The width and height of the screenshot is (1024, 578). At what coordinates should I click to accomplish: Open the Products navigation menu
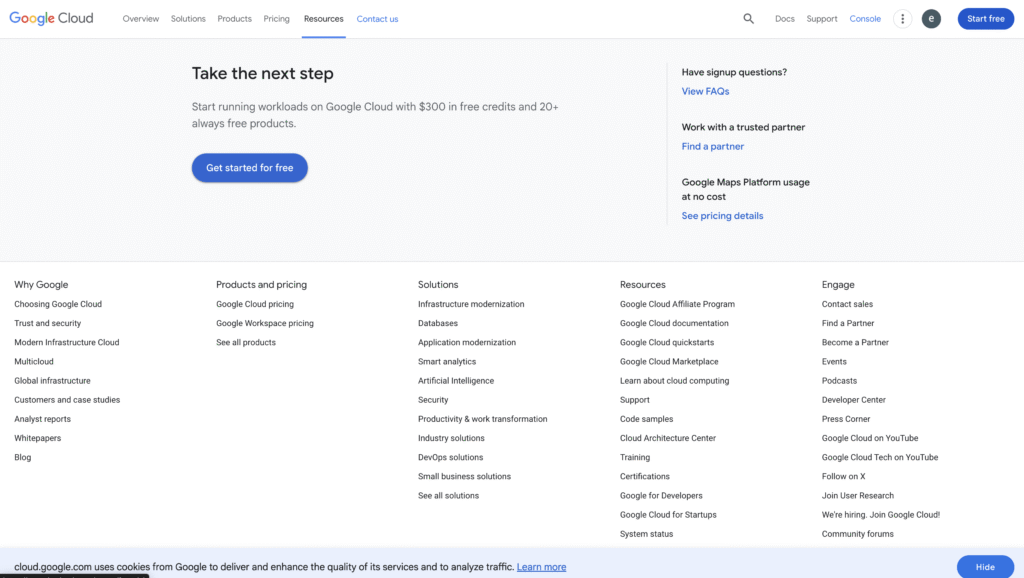(235, 19)
